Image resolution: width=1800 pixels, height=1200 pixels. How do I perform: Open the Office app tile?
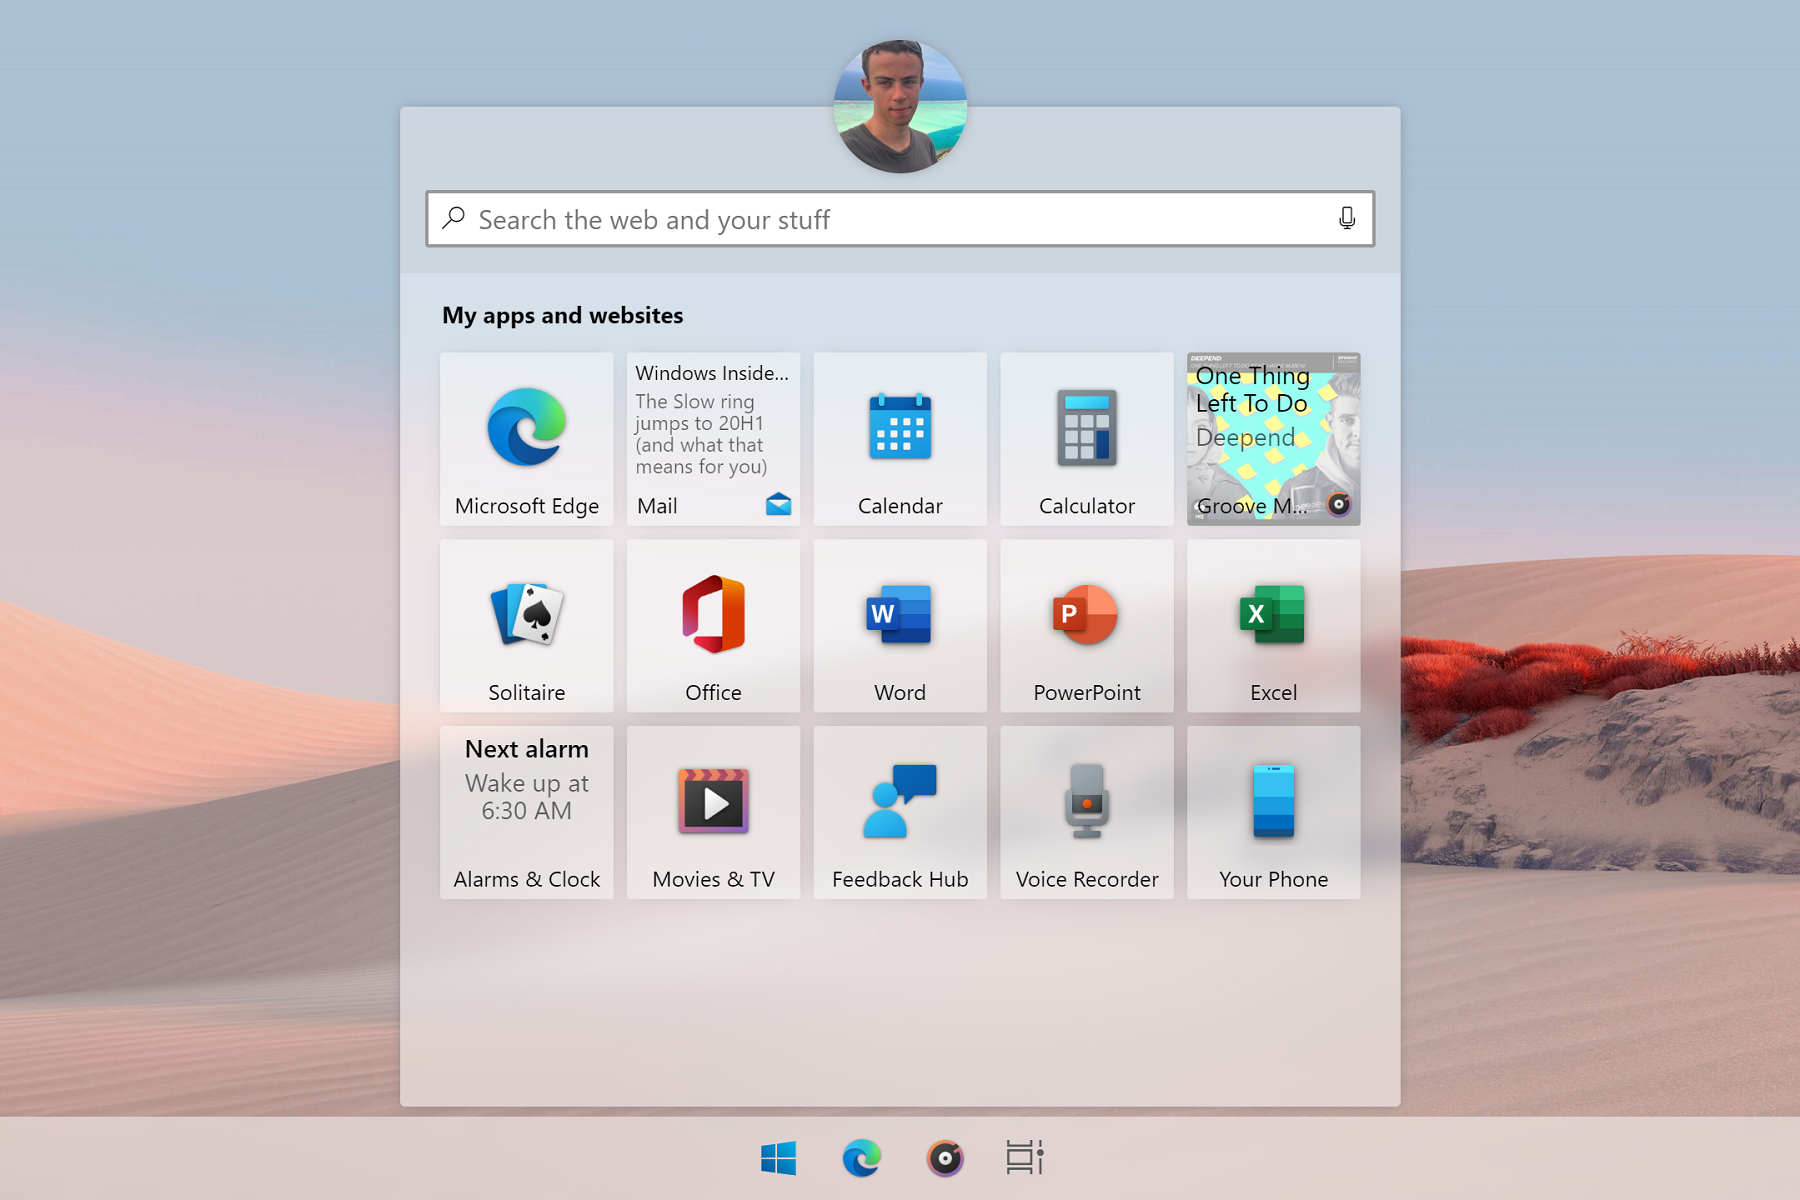pyautogui.click(x=713, y=626)
